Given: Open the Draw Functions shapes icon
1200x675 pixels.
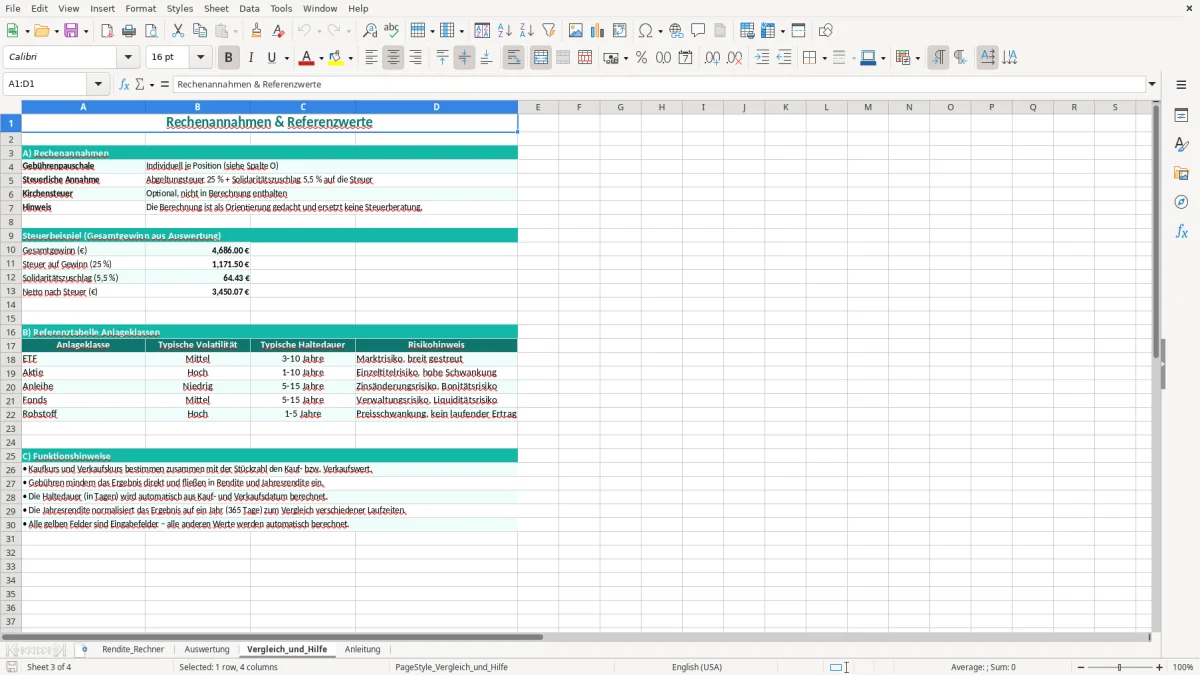Looking at the screenshot, I should 826,31.
